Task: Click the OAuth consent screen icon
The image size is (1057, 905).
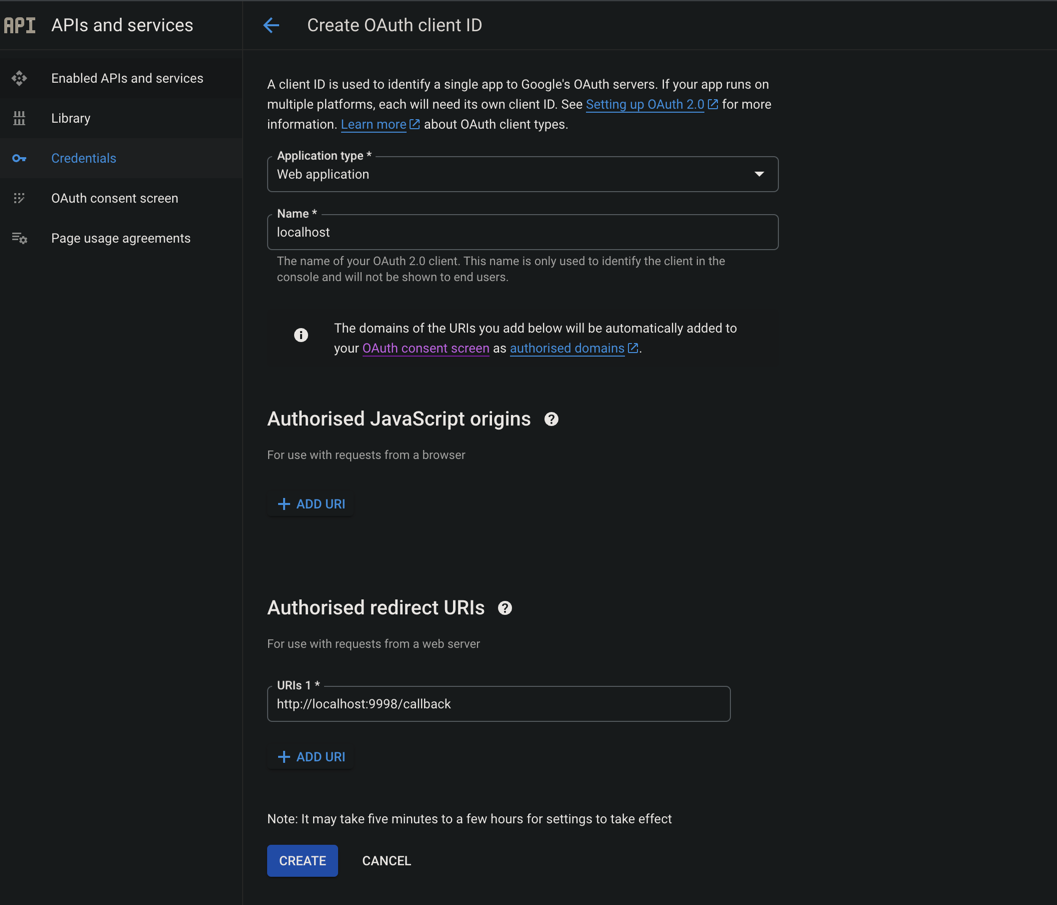Action: coord(20,198)
